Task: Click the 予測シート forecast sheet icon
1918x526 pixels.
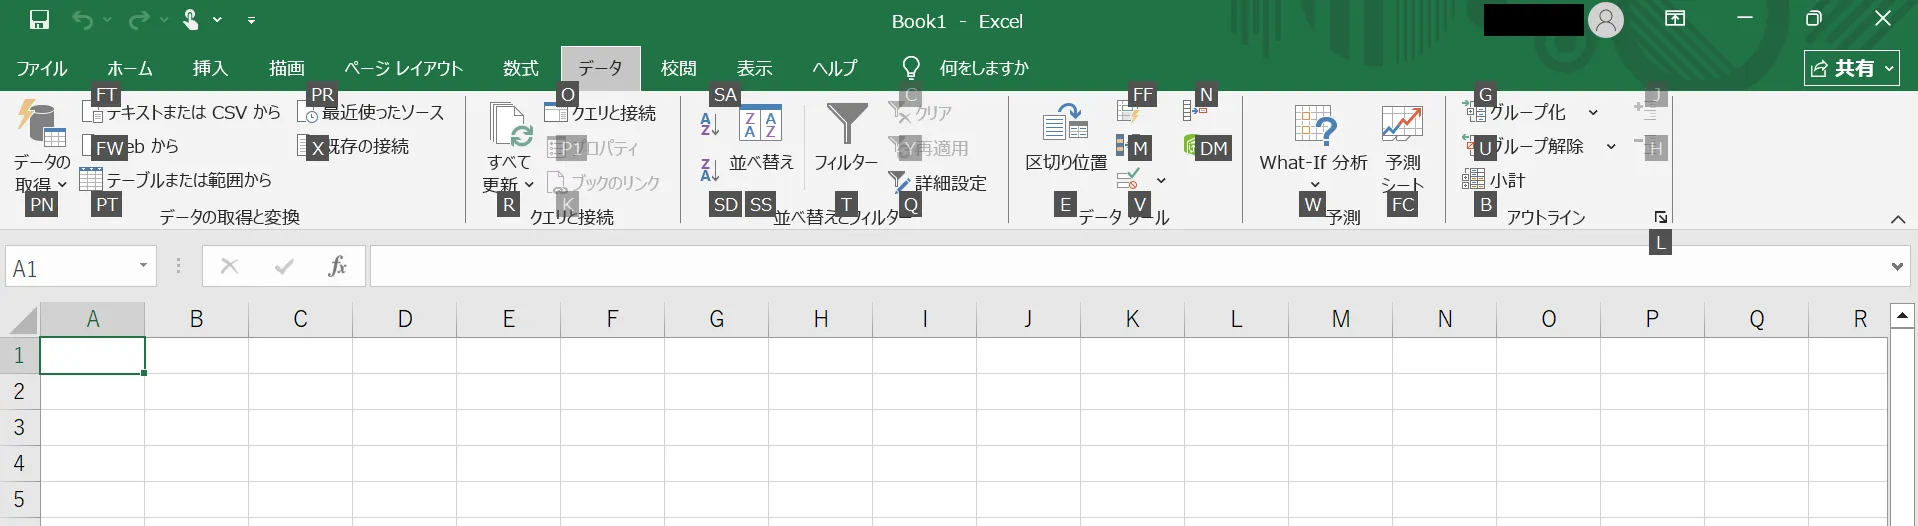Action: click(x=1402, y=126)
